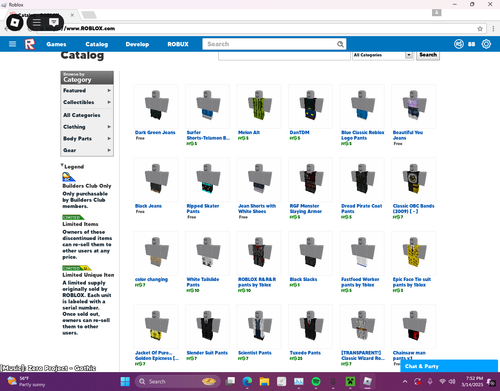Expand the Clothing category

(x=87, y=127)
